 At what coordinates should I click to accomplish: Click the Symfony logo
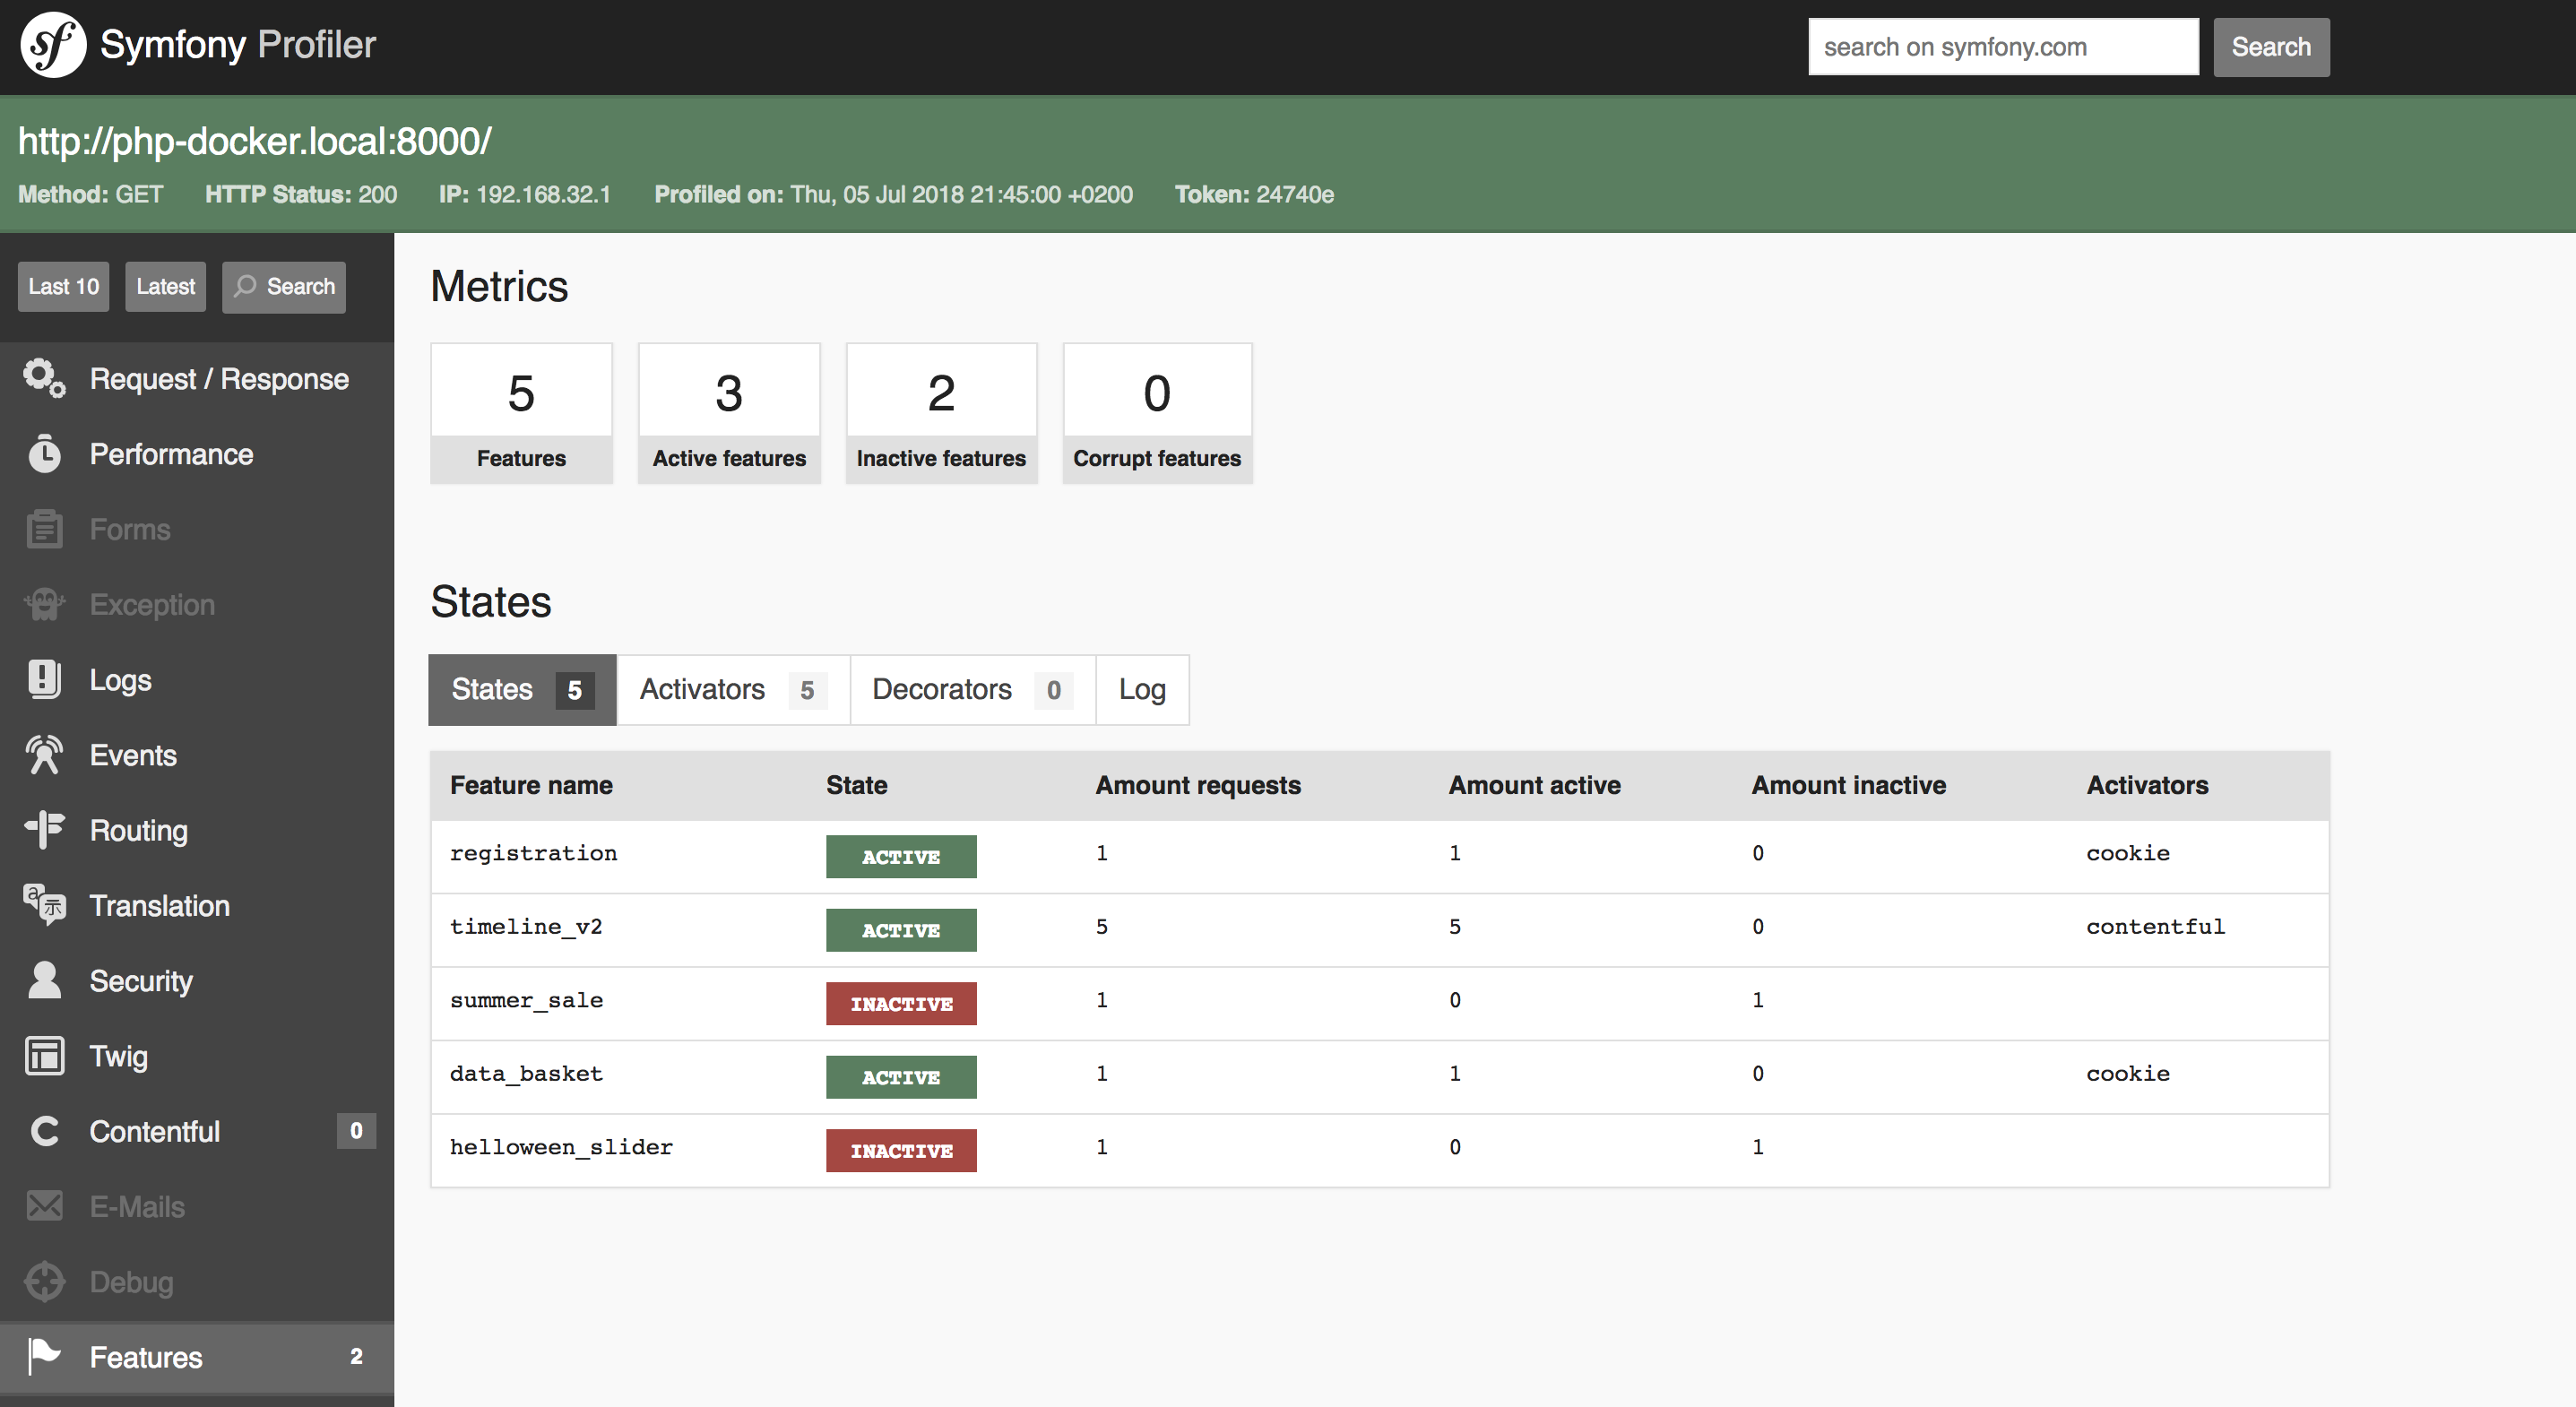click(52, 44)
